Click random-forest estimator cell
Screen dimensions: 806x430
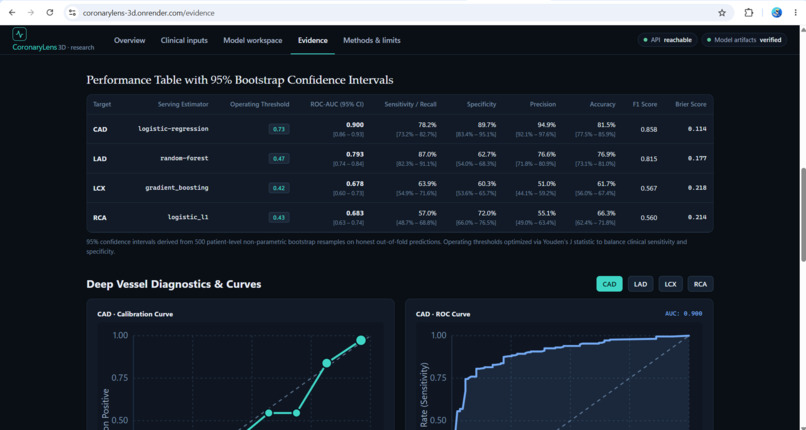[184, 158]
